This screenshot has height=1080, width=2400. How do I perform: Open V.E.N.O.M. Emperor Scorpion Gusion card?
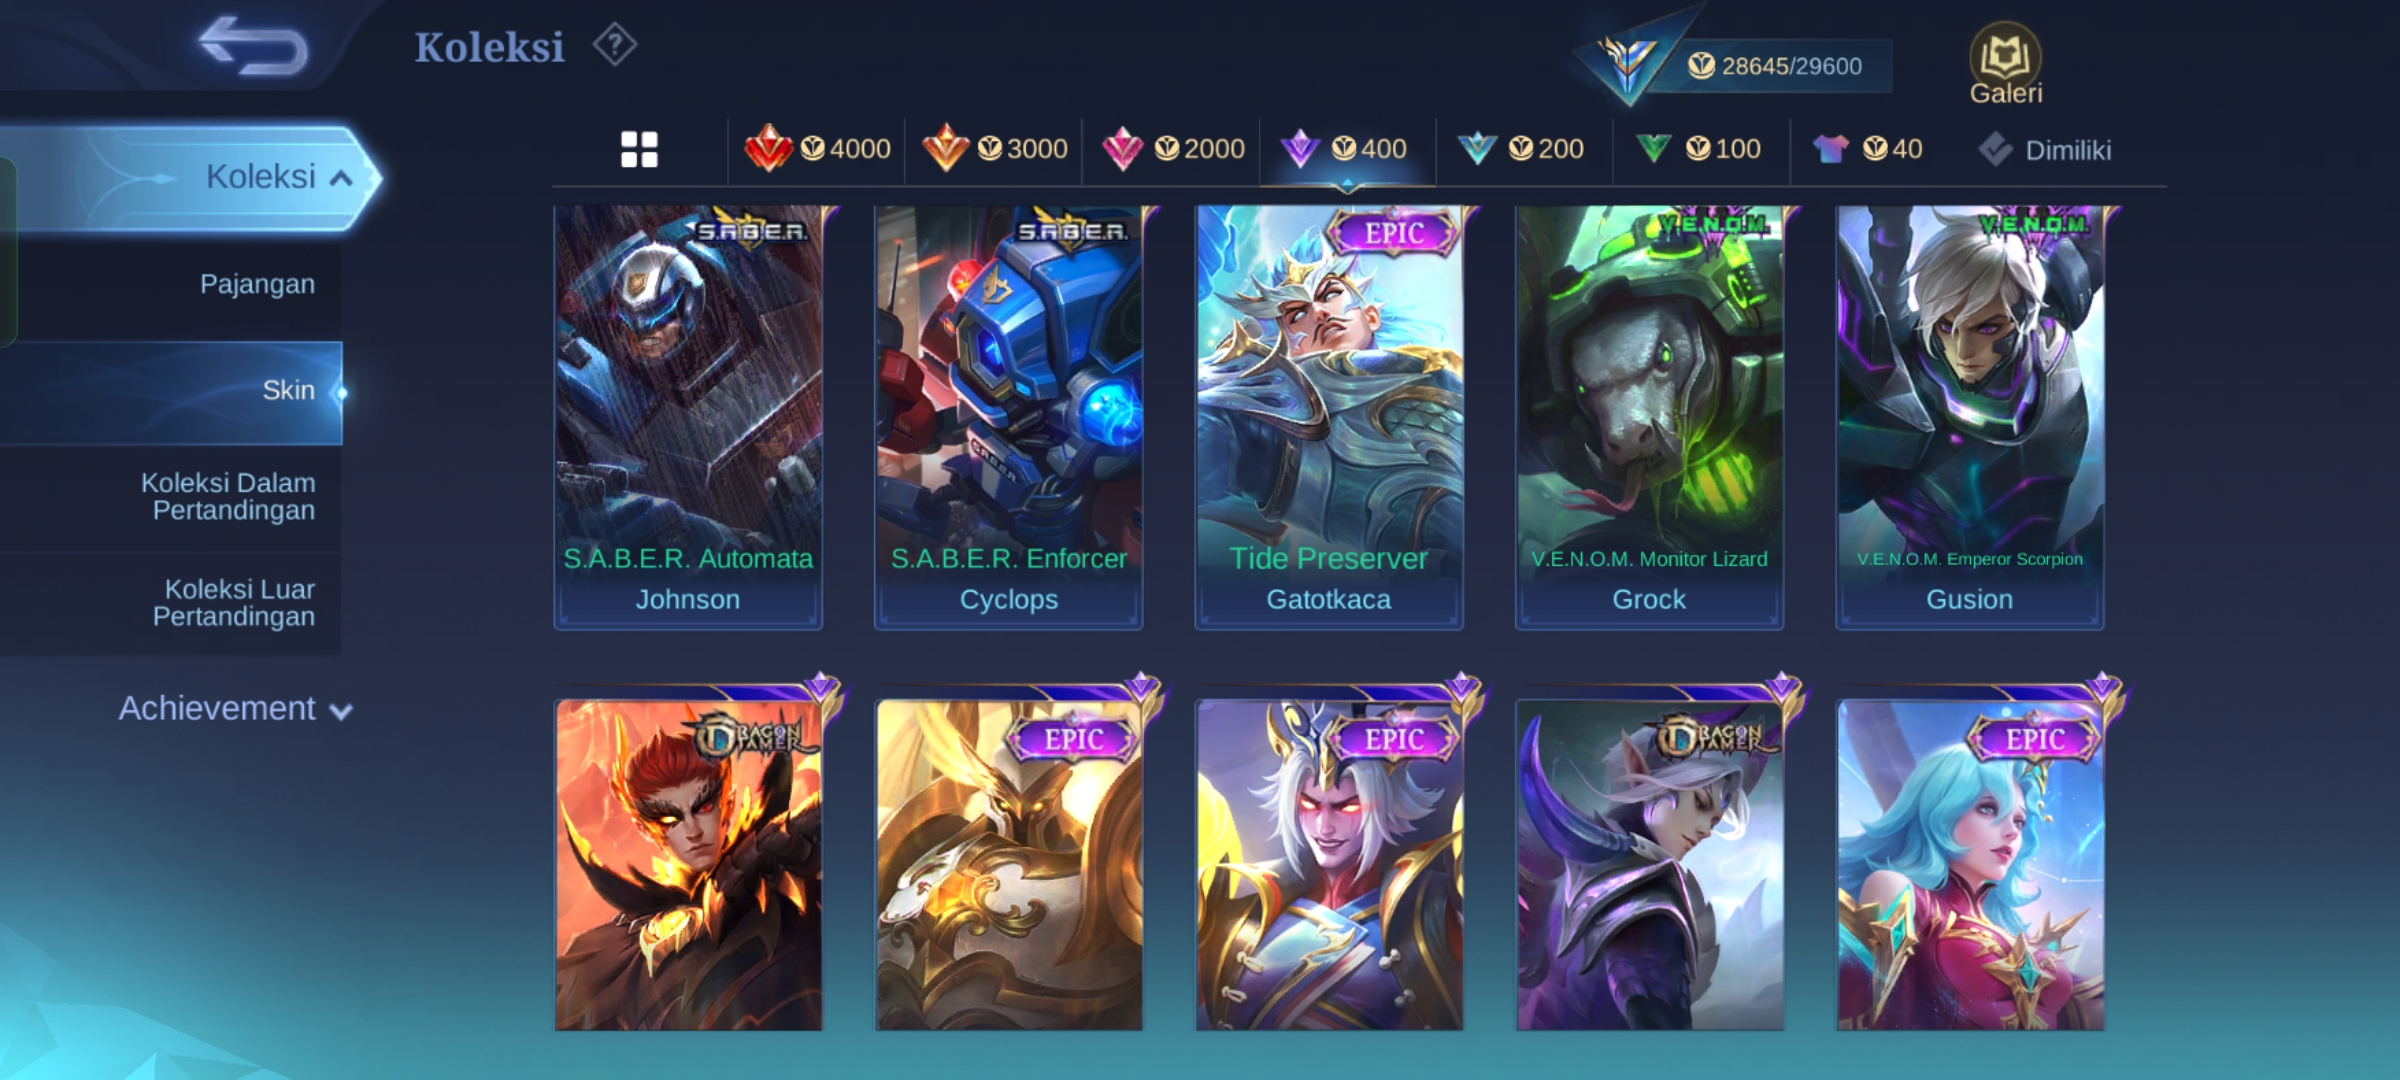[1970, 418]
